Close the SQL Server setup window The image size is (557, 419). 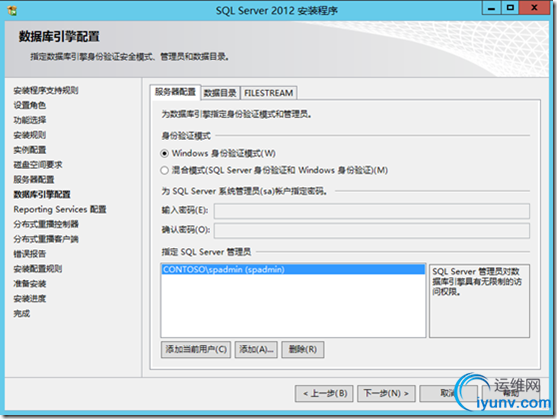[534, 8]
